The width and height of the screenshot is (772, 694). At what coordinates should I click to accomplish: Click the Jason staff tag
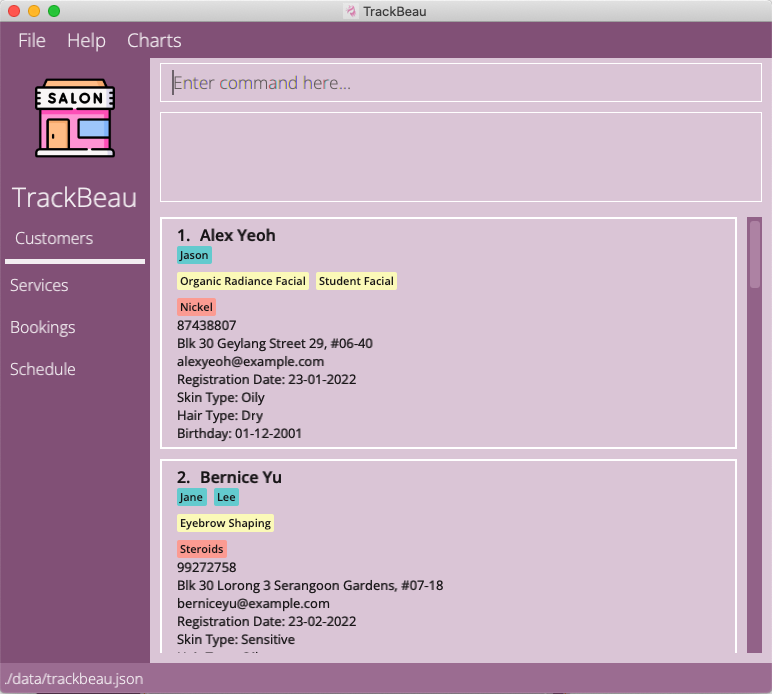click(x=194, y=255)
